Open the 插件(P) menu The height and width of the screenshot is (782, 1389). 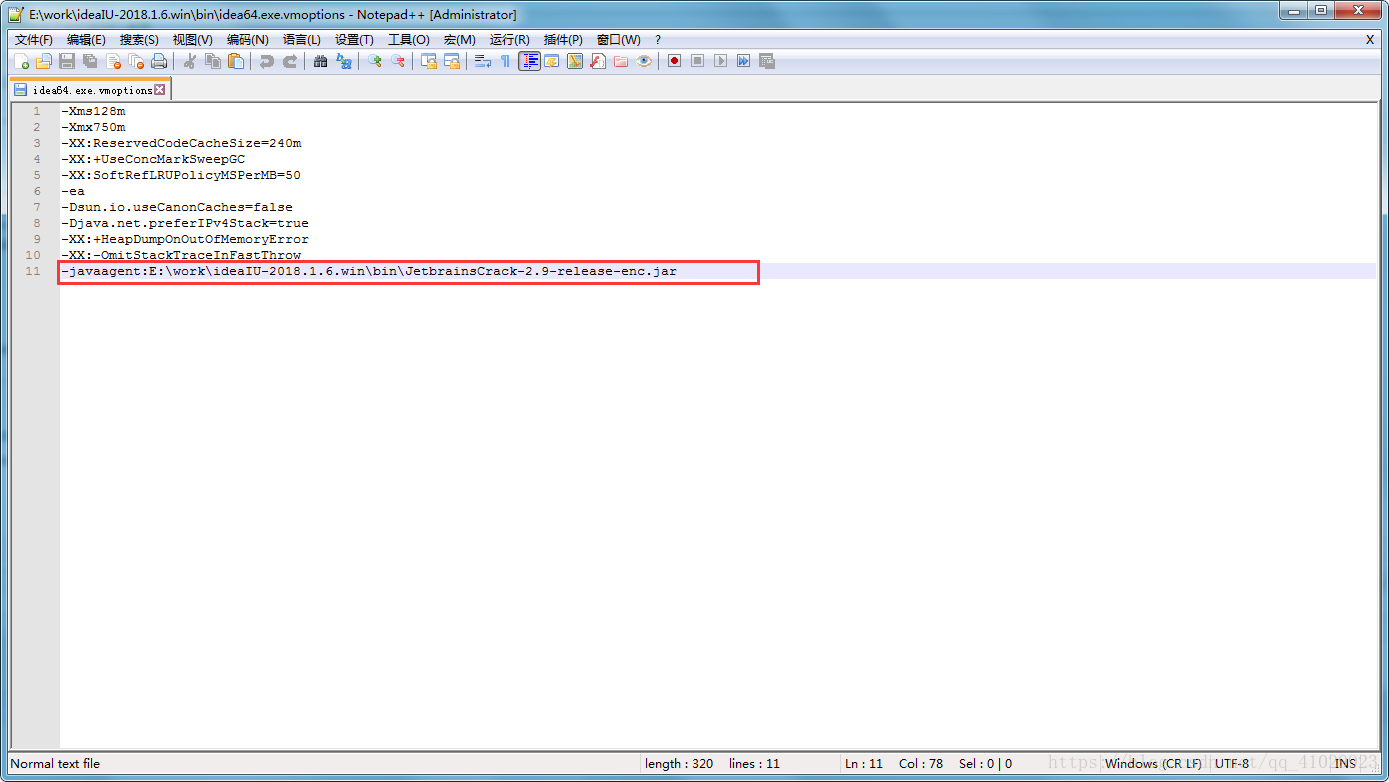click(563, 40)
